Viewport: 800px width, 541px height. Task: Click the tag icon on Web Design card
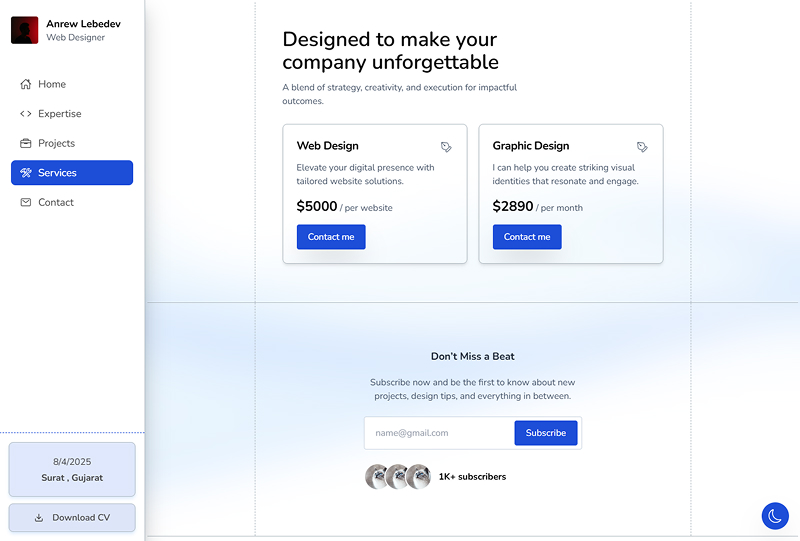[446, 147]
